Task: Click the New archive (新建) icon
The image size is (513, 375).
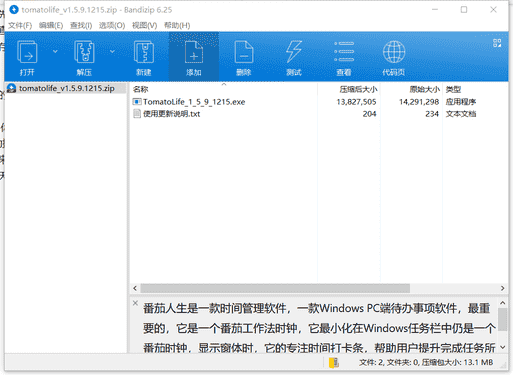Action: coord(144,52)
